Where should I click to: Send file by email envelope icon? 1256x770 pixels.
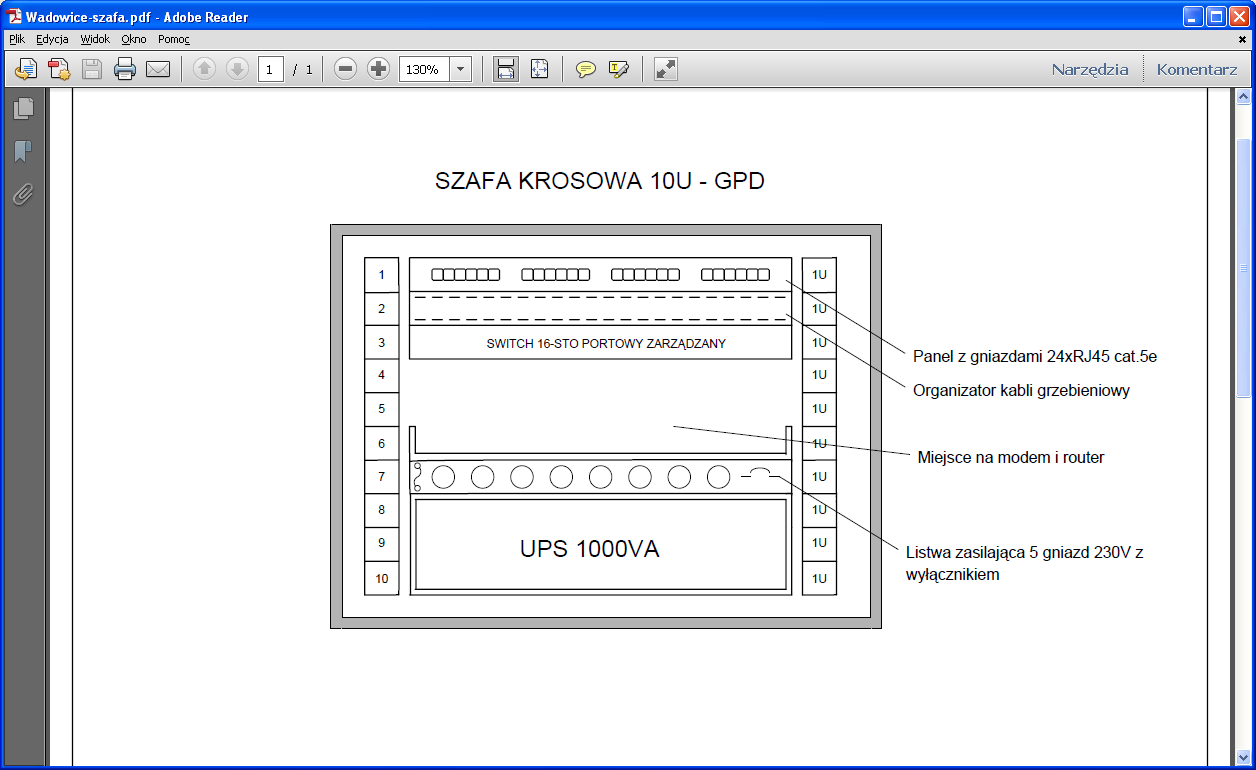click(x=158, y=69)
